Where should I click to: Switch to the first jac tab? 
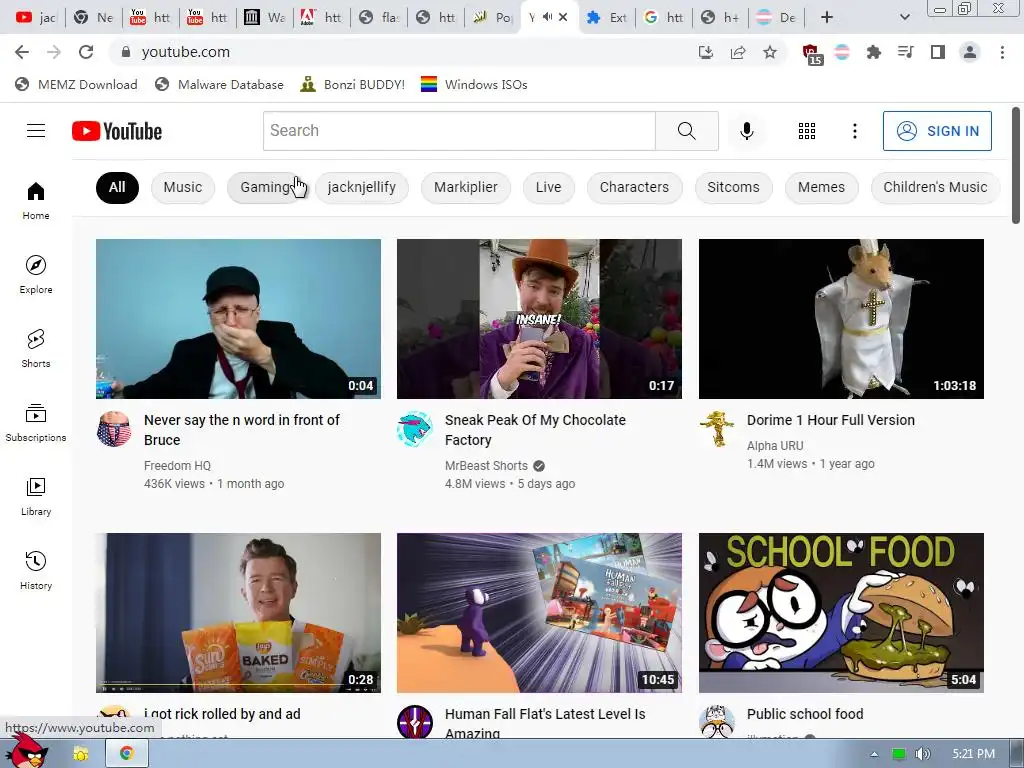coord(36,18)
